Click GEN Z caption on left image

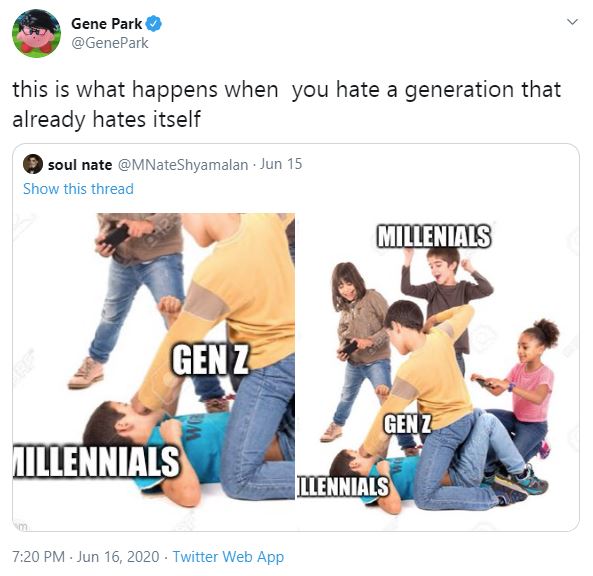click(210, 360)
